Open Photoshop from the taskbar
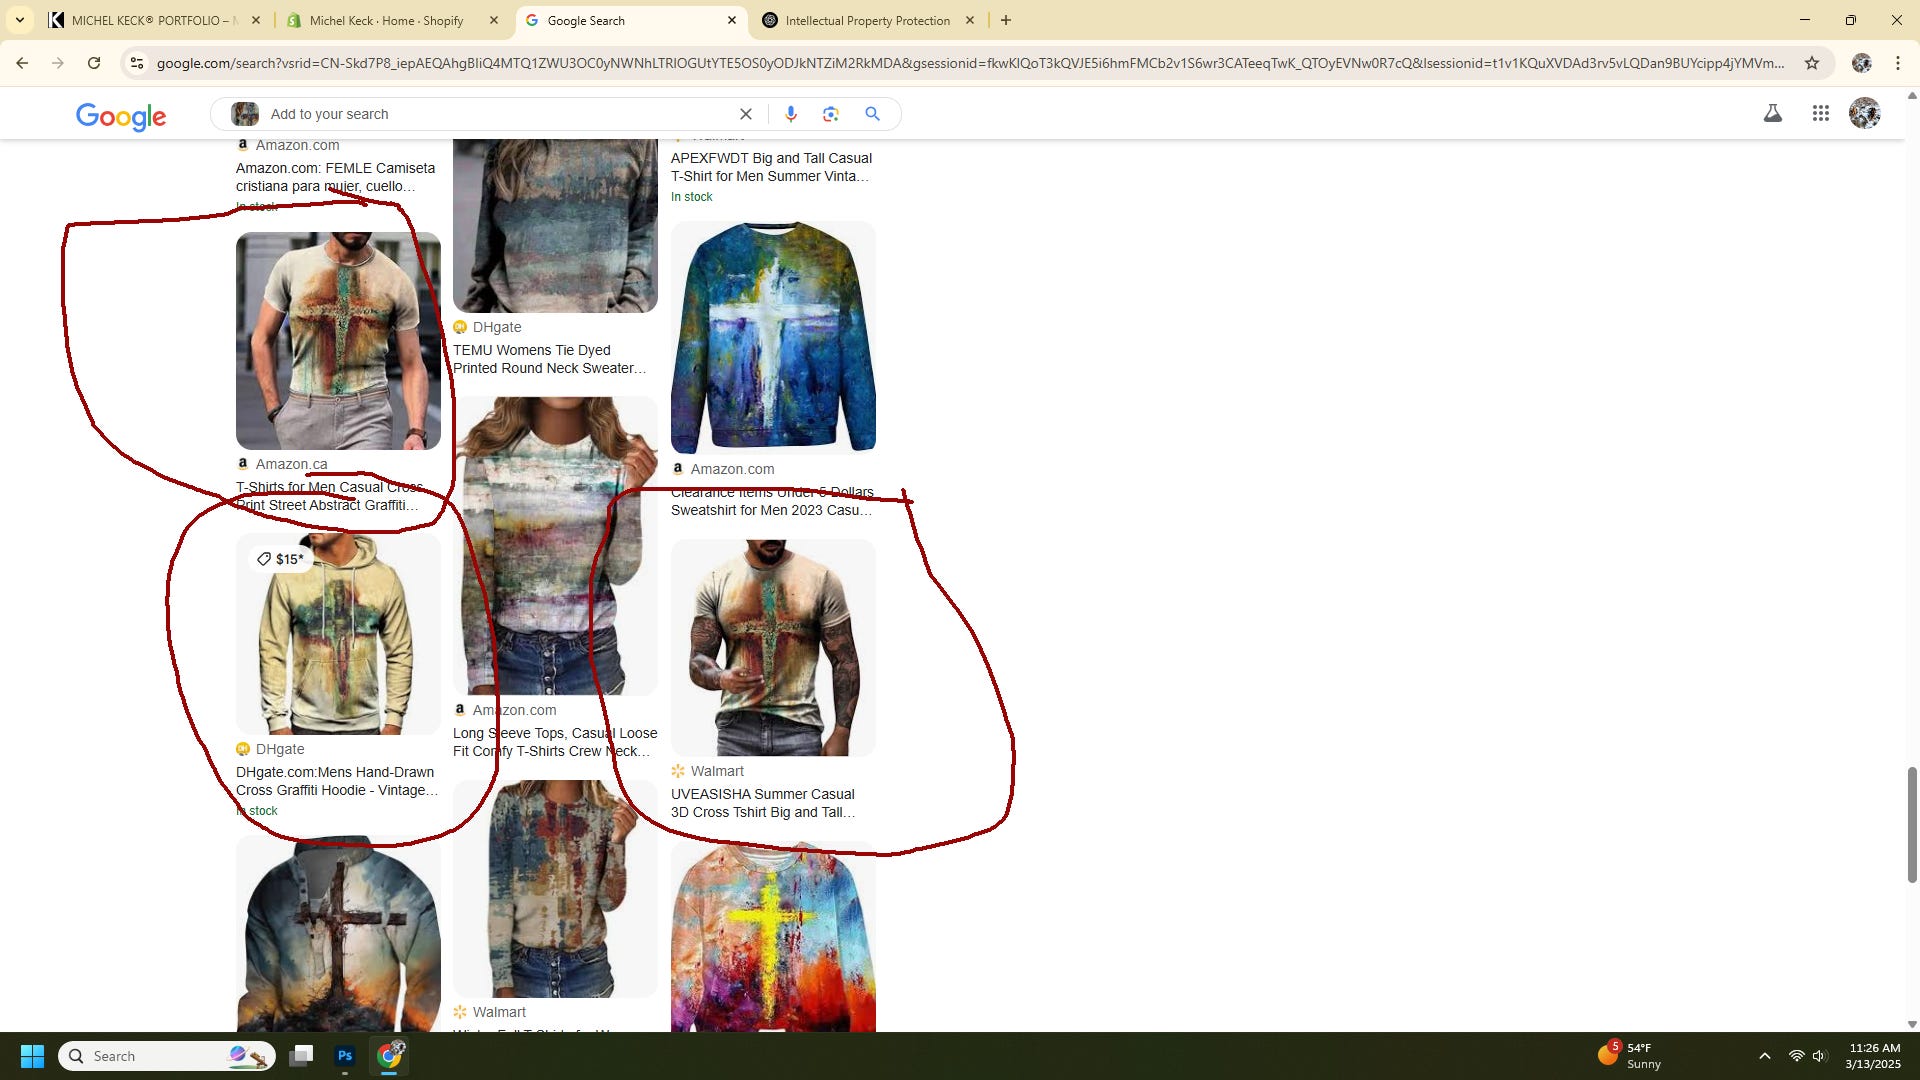The width and height of the screenshot is (1920, 1080). 345,1056
